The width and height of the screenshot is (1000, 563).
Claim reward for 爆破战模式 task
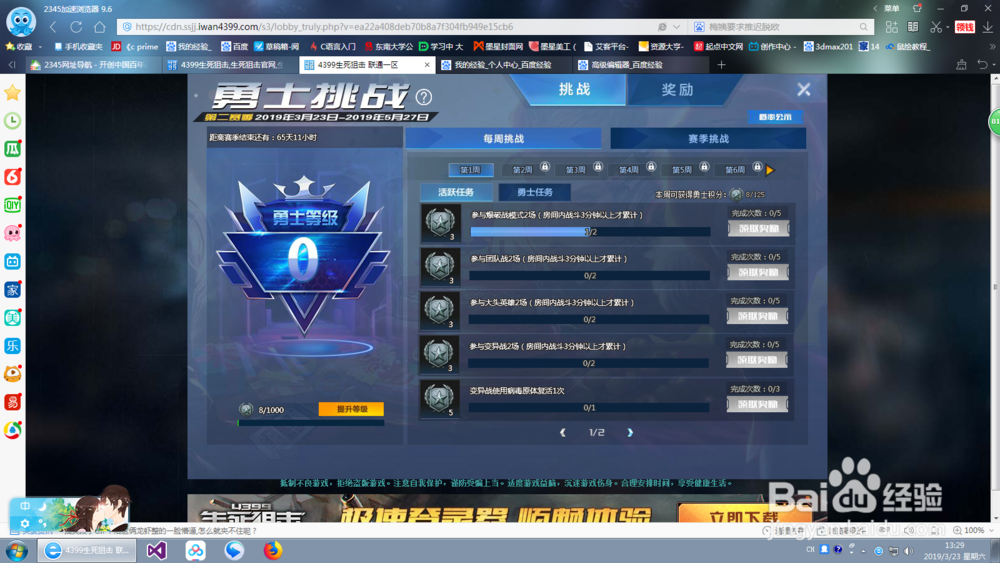coord(758,228)
